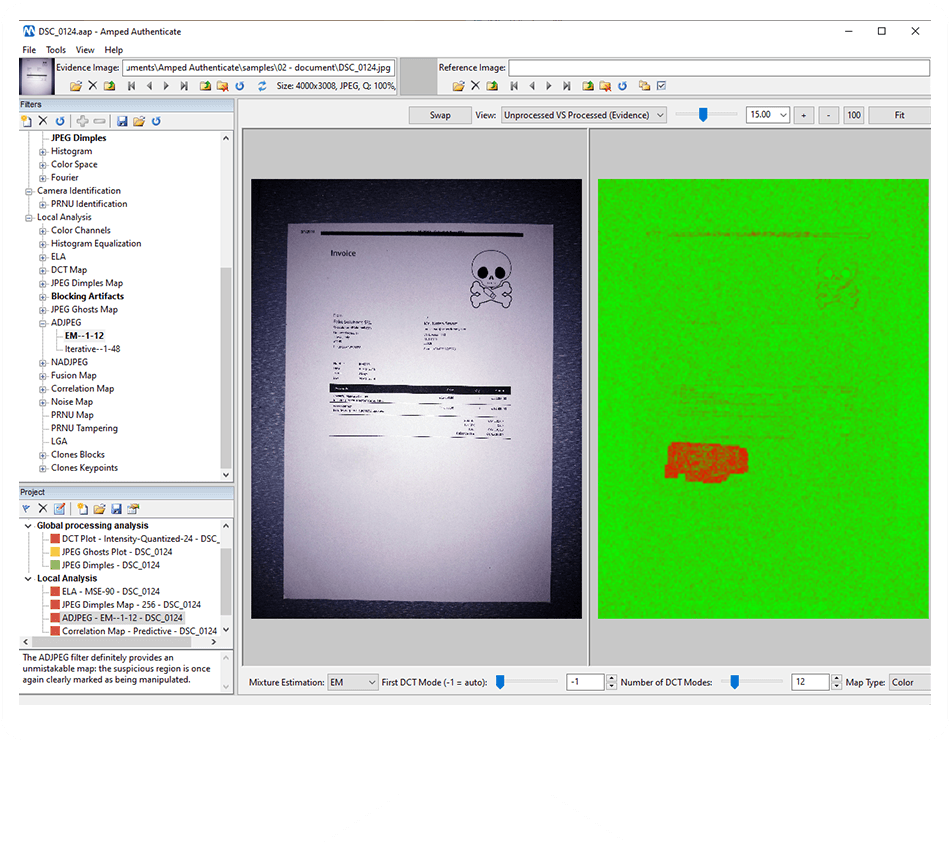Screen dimensions: 950x845
Task: Click the flag icon in Project toolbar
Action: click(27, 509)
